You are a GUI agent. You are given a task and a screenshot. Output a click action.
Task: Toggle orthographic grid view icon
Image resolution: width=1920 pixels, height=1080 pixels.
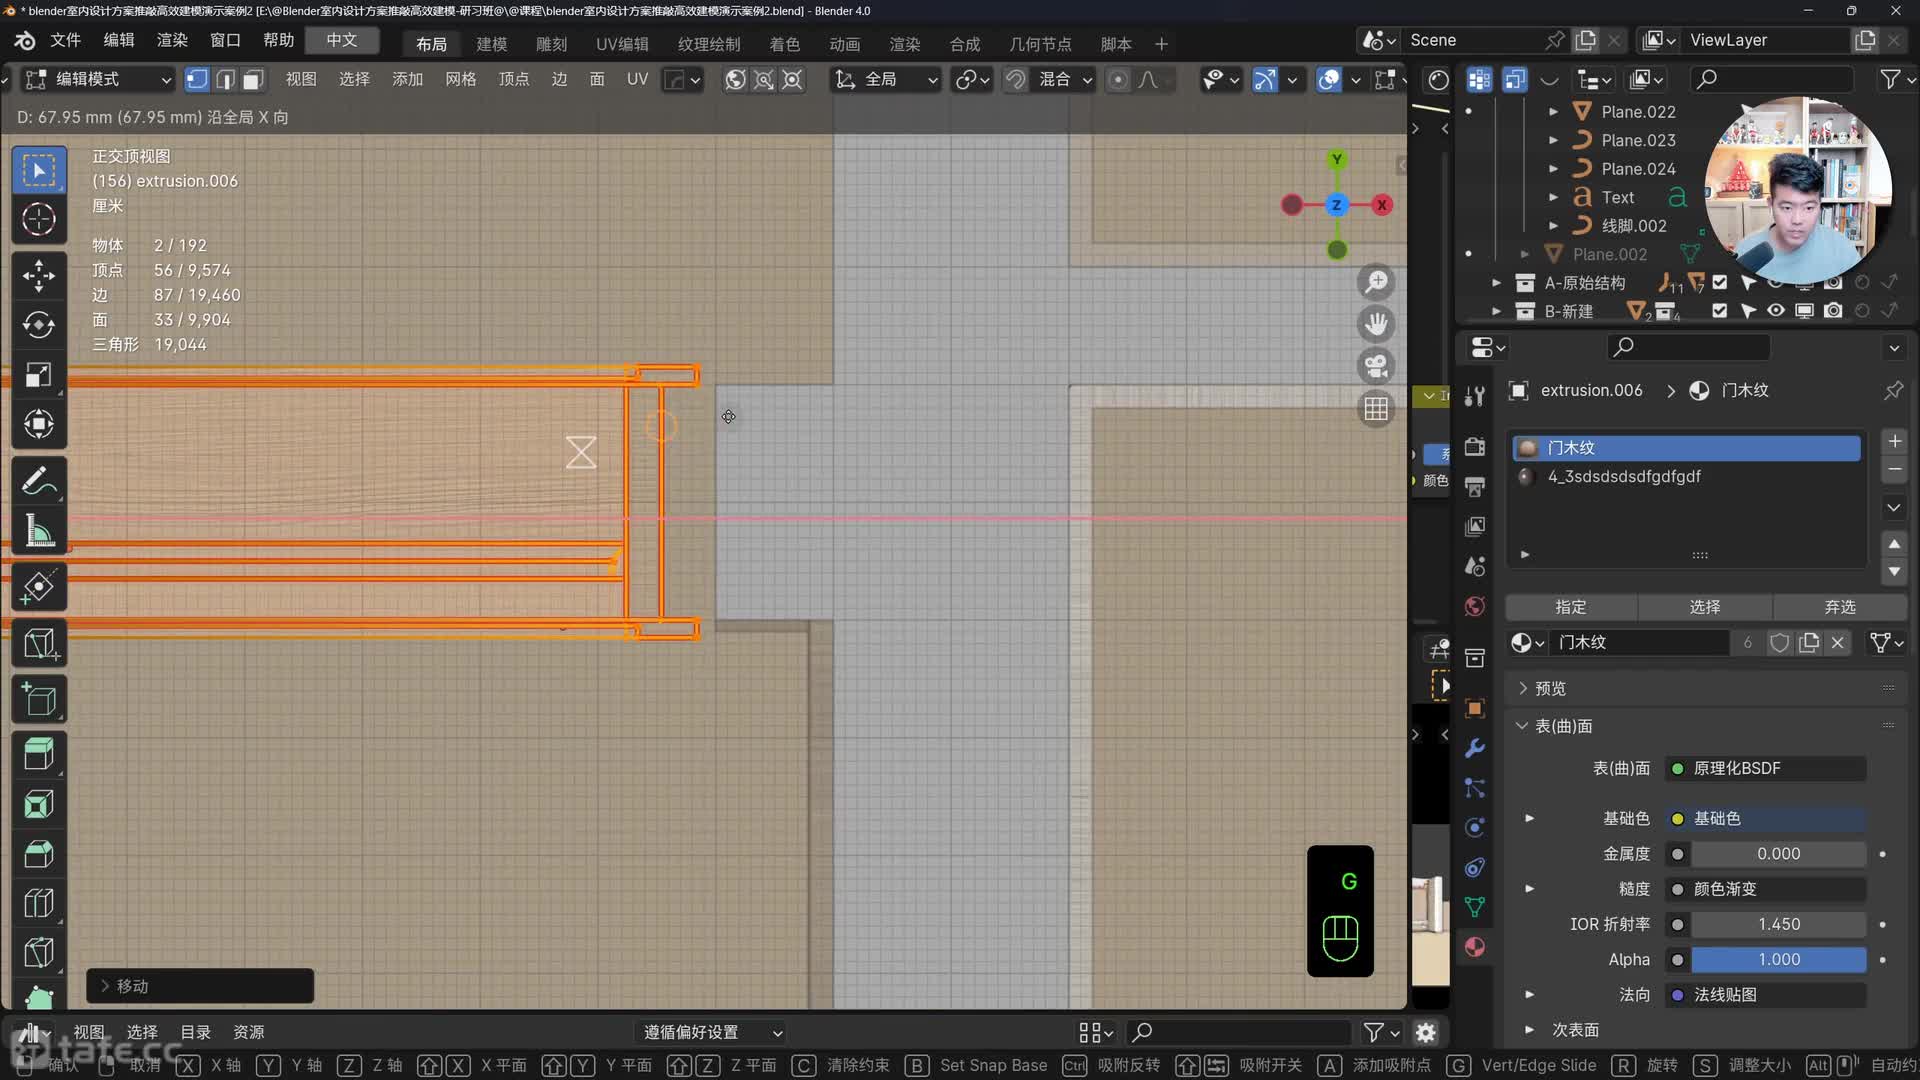(x=1376, y=409)
